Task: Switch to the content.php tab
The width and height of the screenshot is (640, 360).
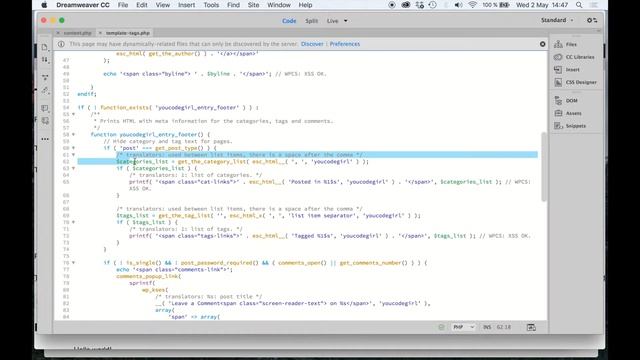Action: coord(77,33)
